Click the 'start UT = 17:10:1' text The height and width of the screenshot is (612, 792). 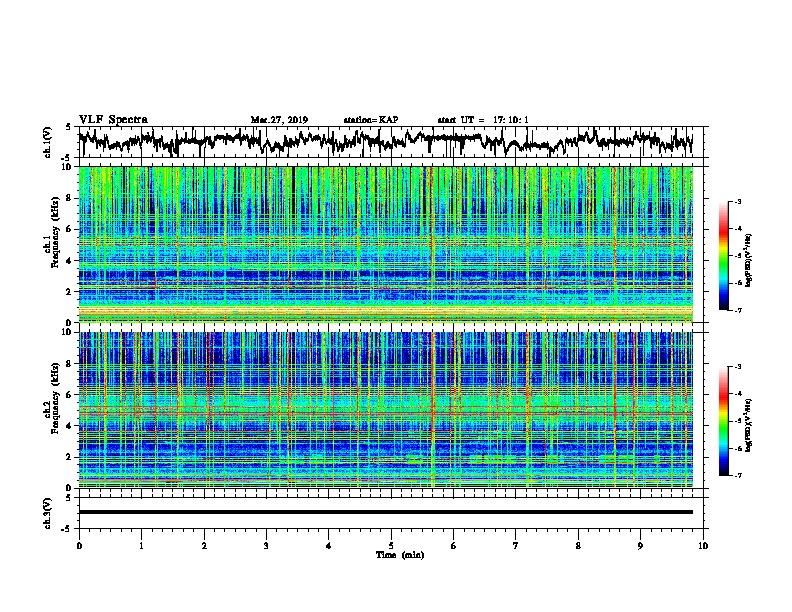tap(483, 120)
